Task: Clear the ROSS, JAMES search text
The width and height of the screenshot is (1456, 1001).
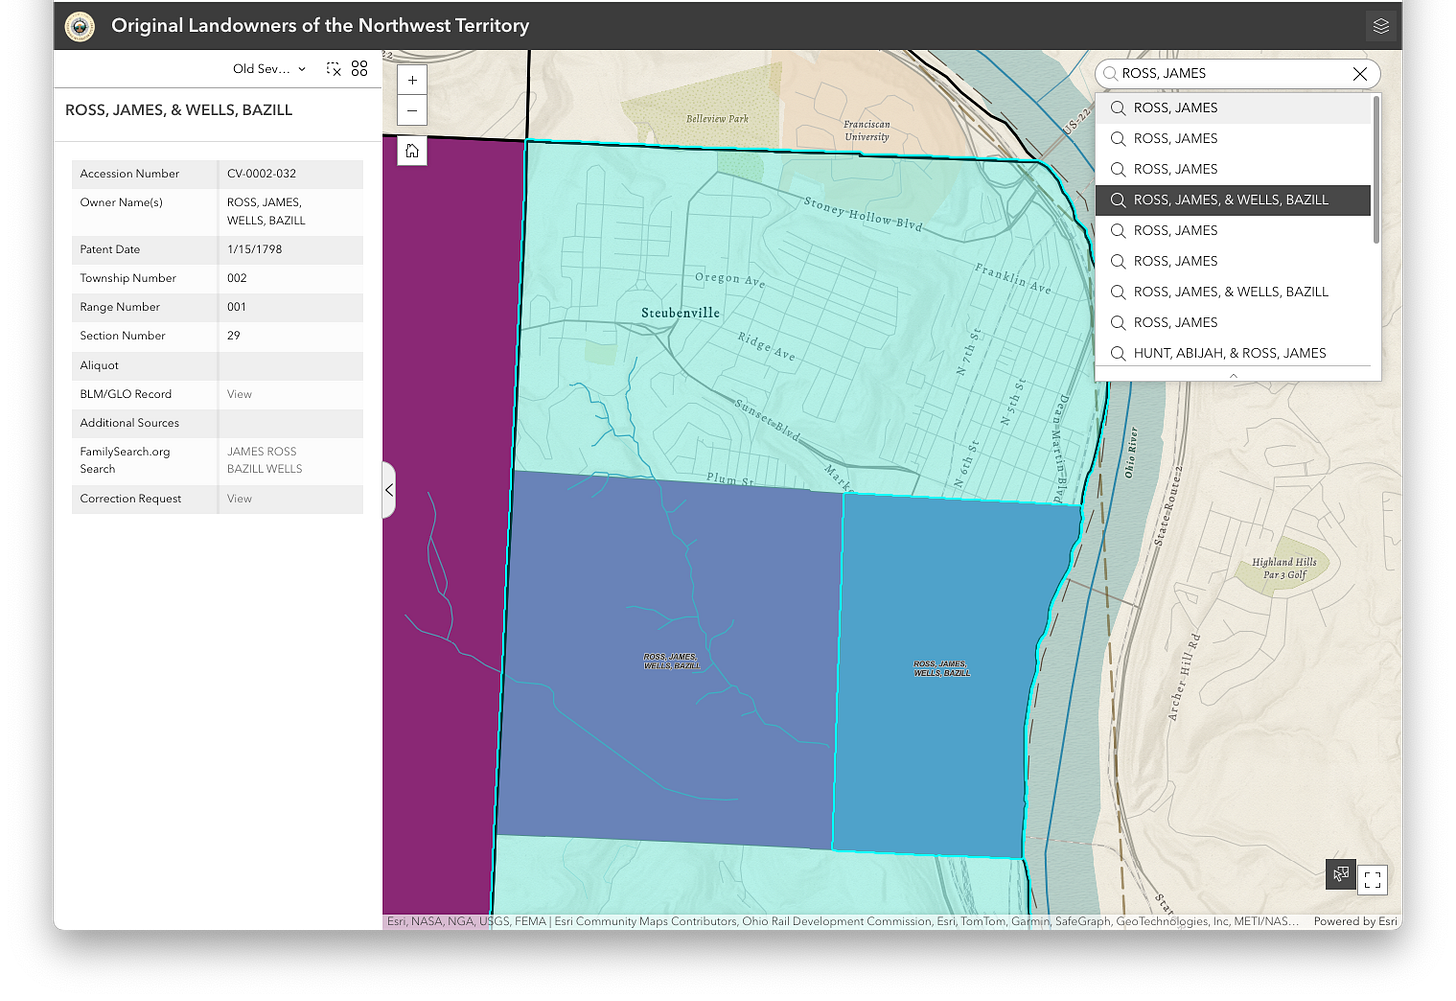Action: pos(1359,74)
